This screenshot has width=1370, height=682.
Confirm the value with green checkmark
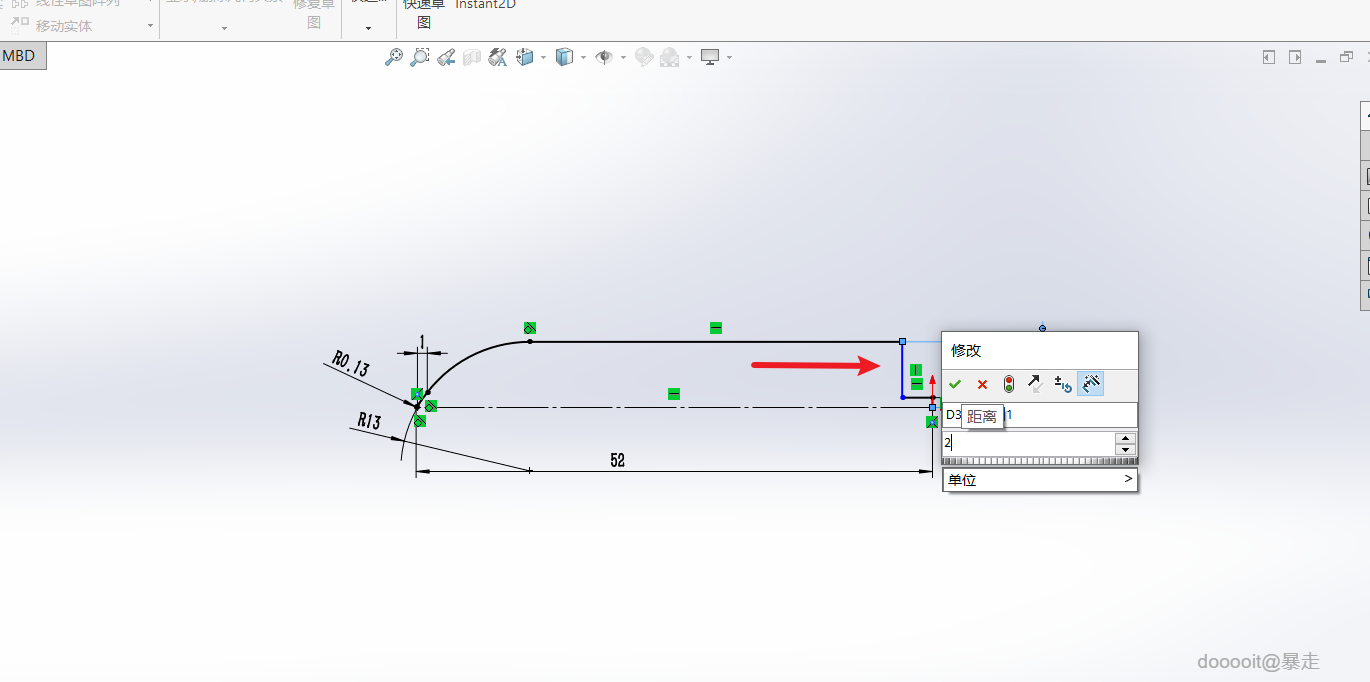tap(955, 384)
